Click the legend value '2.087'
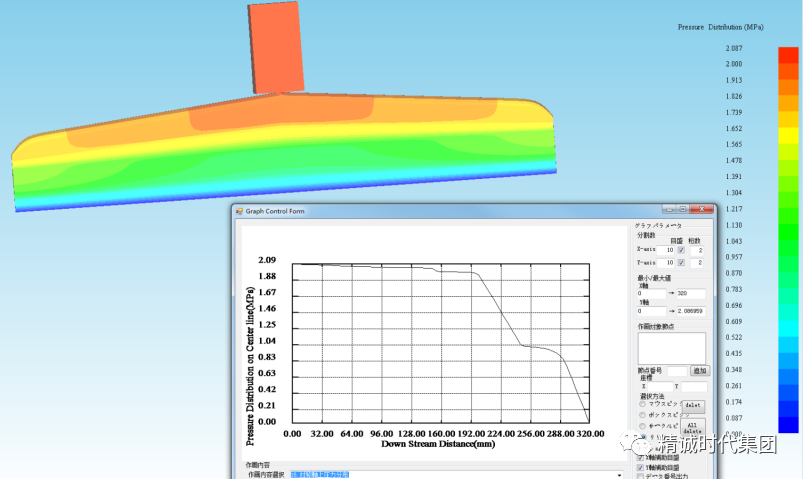Image resolution: width=803 pixels, height=479 pixels. (733, 48)
